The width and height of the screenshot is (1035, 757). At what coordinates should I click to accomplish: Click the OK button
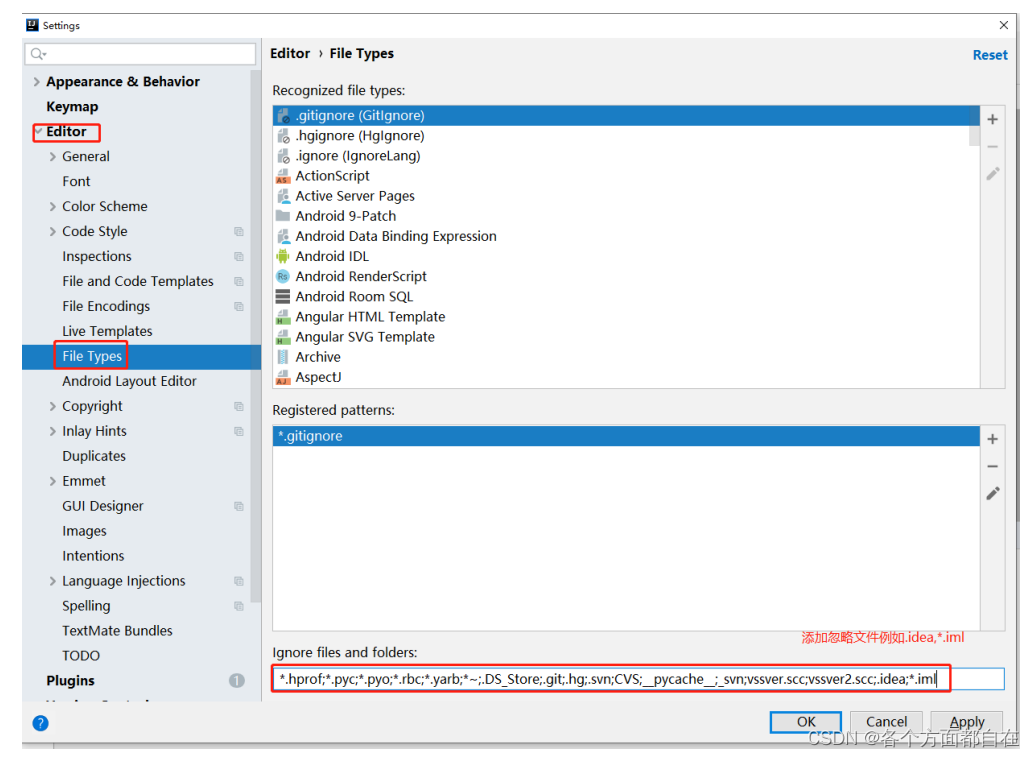[806, 722]
